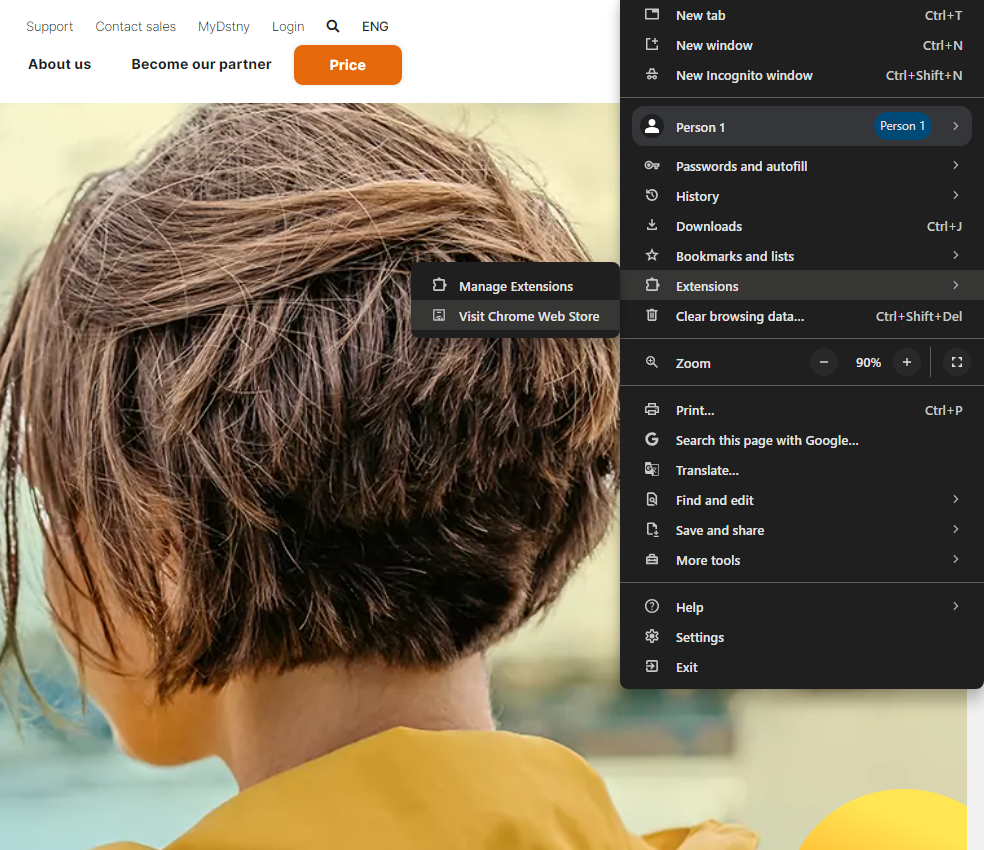The height and width of the screenshot is (850, 984).
Task: Click the More tools toolbox icon
Action: click(x=652, y=559)
